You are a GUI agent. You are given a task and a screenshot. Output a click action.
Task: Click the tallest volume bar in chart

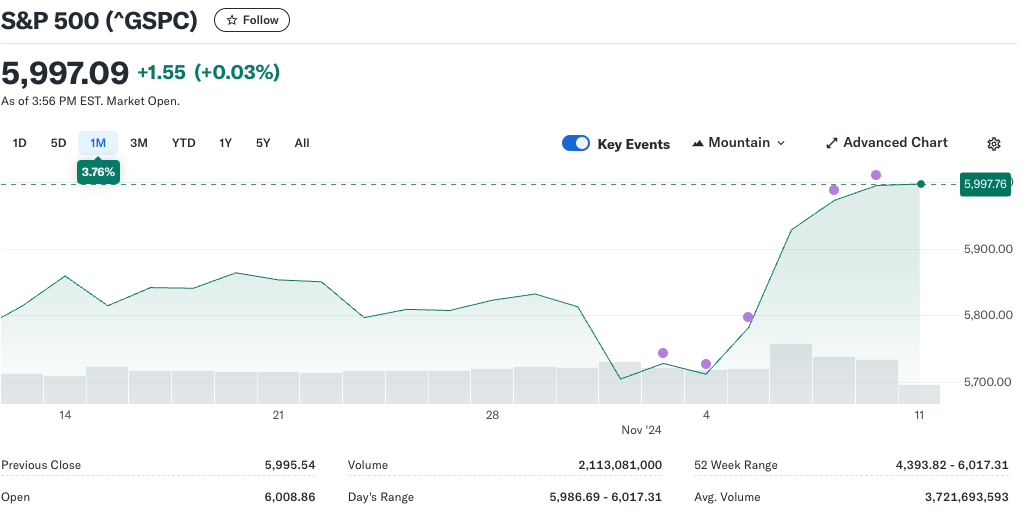[x=790, y=373]
